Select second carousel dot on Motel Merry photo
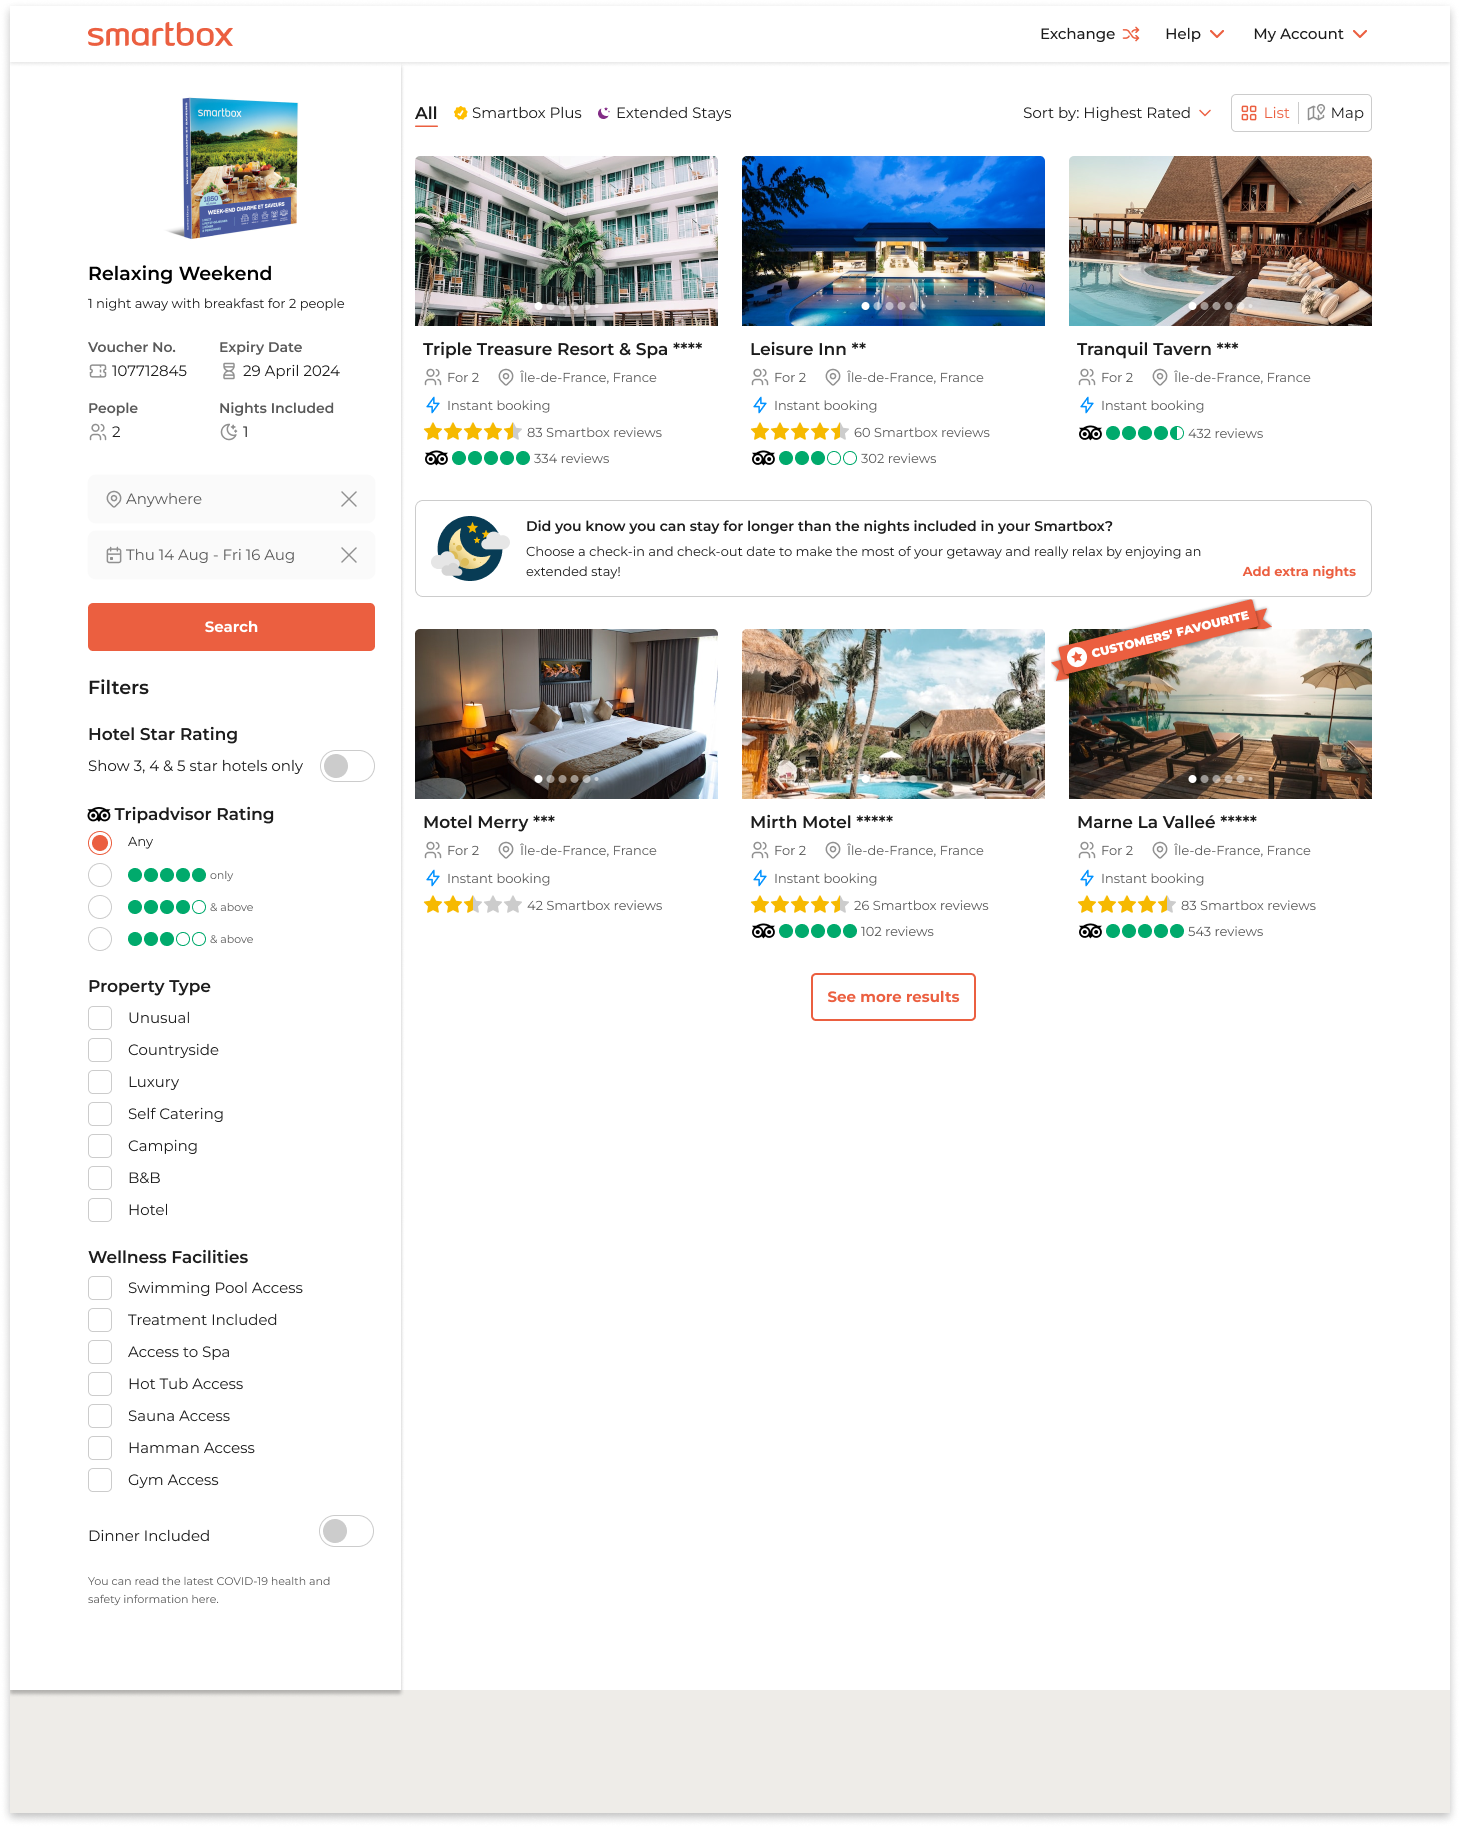The image size is (1460, 1827). [x=551, y=778]
